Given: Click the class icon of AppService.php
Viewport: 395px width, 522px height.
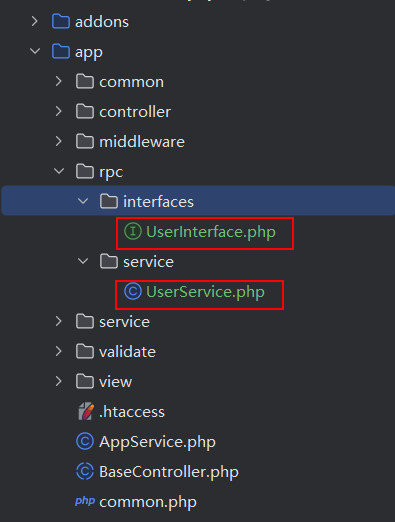Looking at the screenshot, I should click(85, 441).
